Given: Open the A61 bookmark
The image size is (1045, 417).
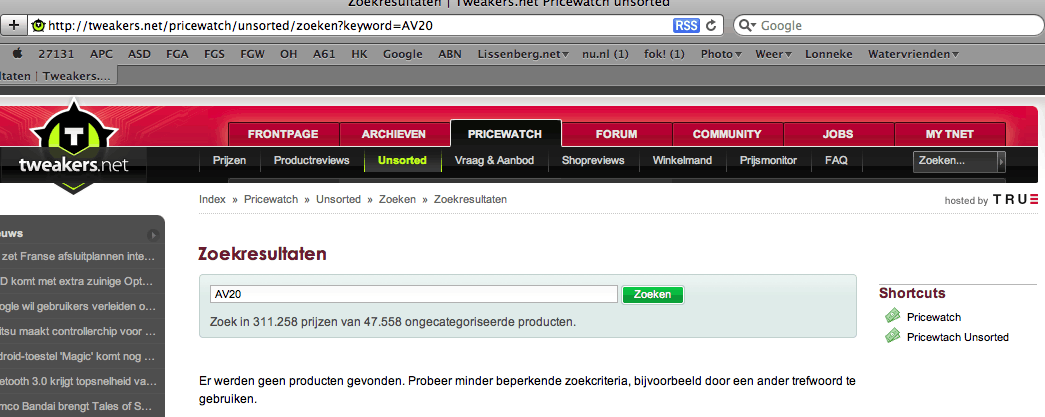Looking at the screenshot, I should (x=325, y=54).
